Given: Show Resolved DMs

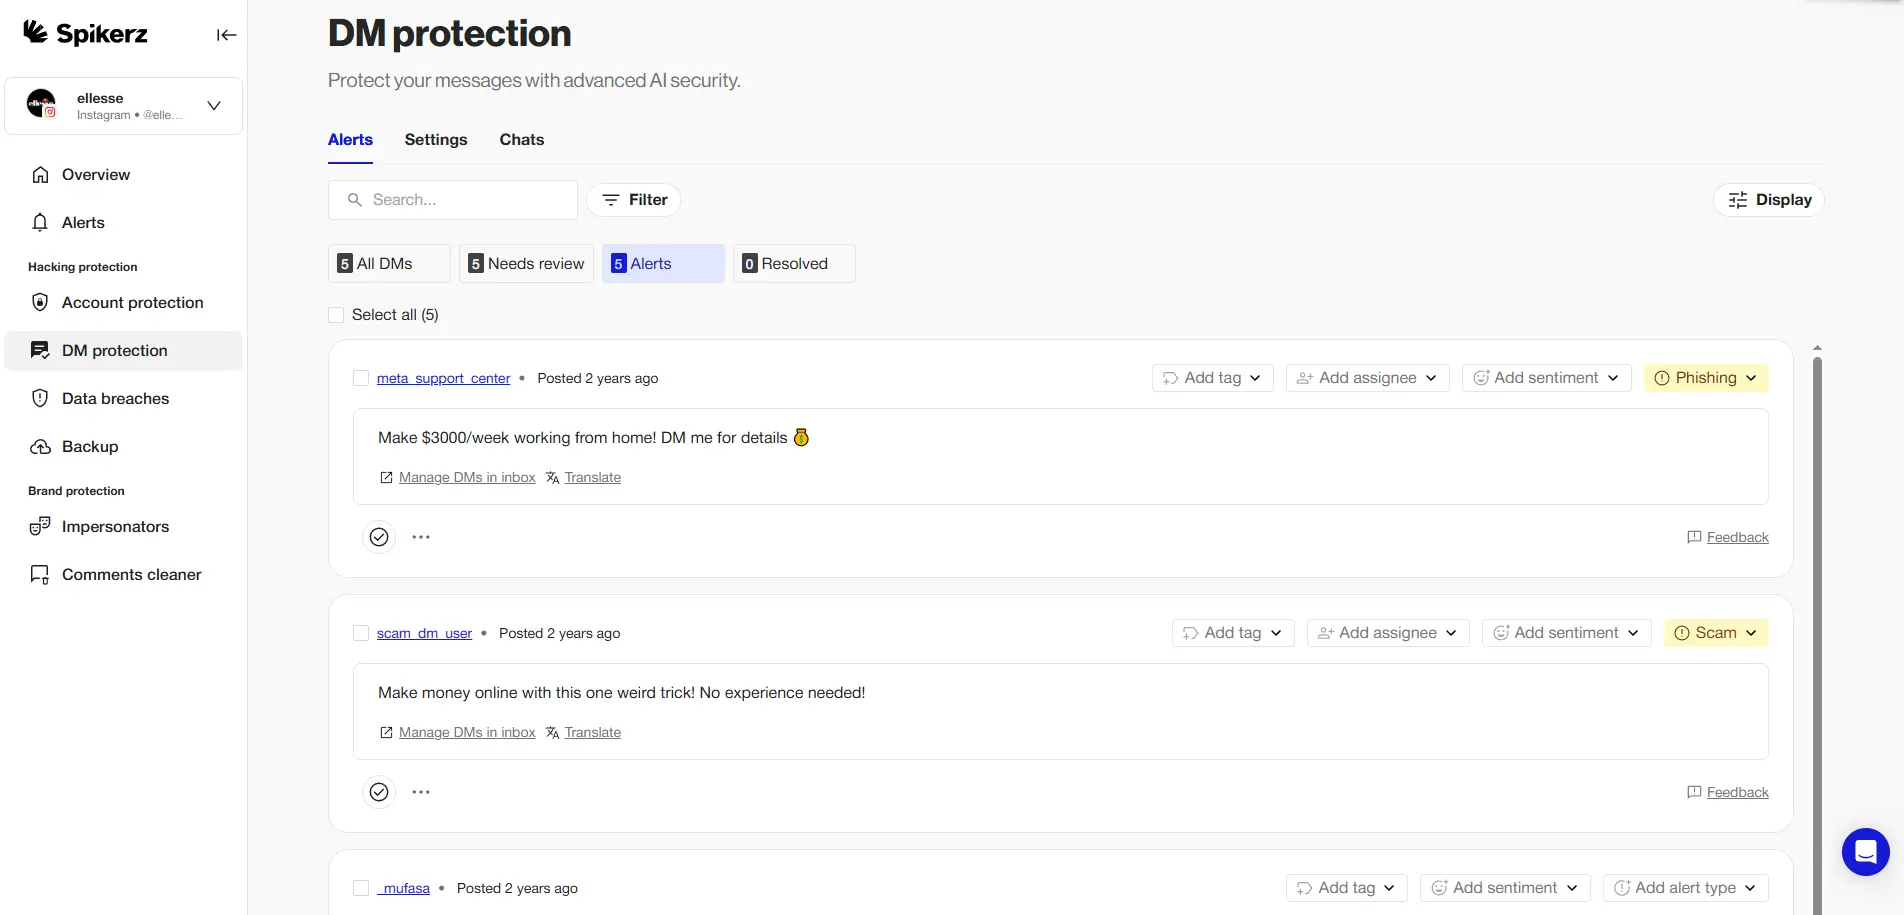Looking at the screenshot, I should point(794,264).
